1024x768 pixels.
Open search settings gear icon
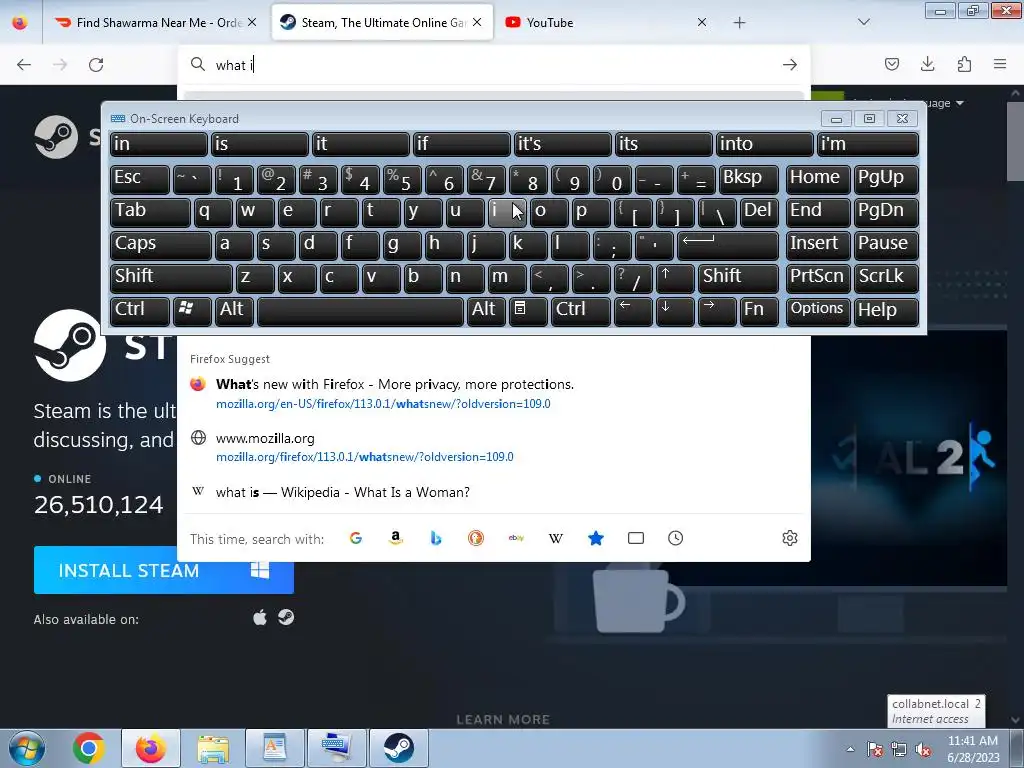(790, 538)
